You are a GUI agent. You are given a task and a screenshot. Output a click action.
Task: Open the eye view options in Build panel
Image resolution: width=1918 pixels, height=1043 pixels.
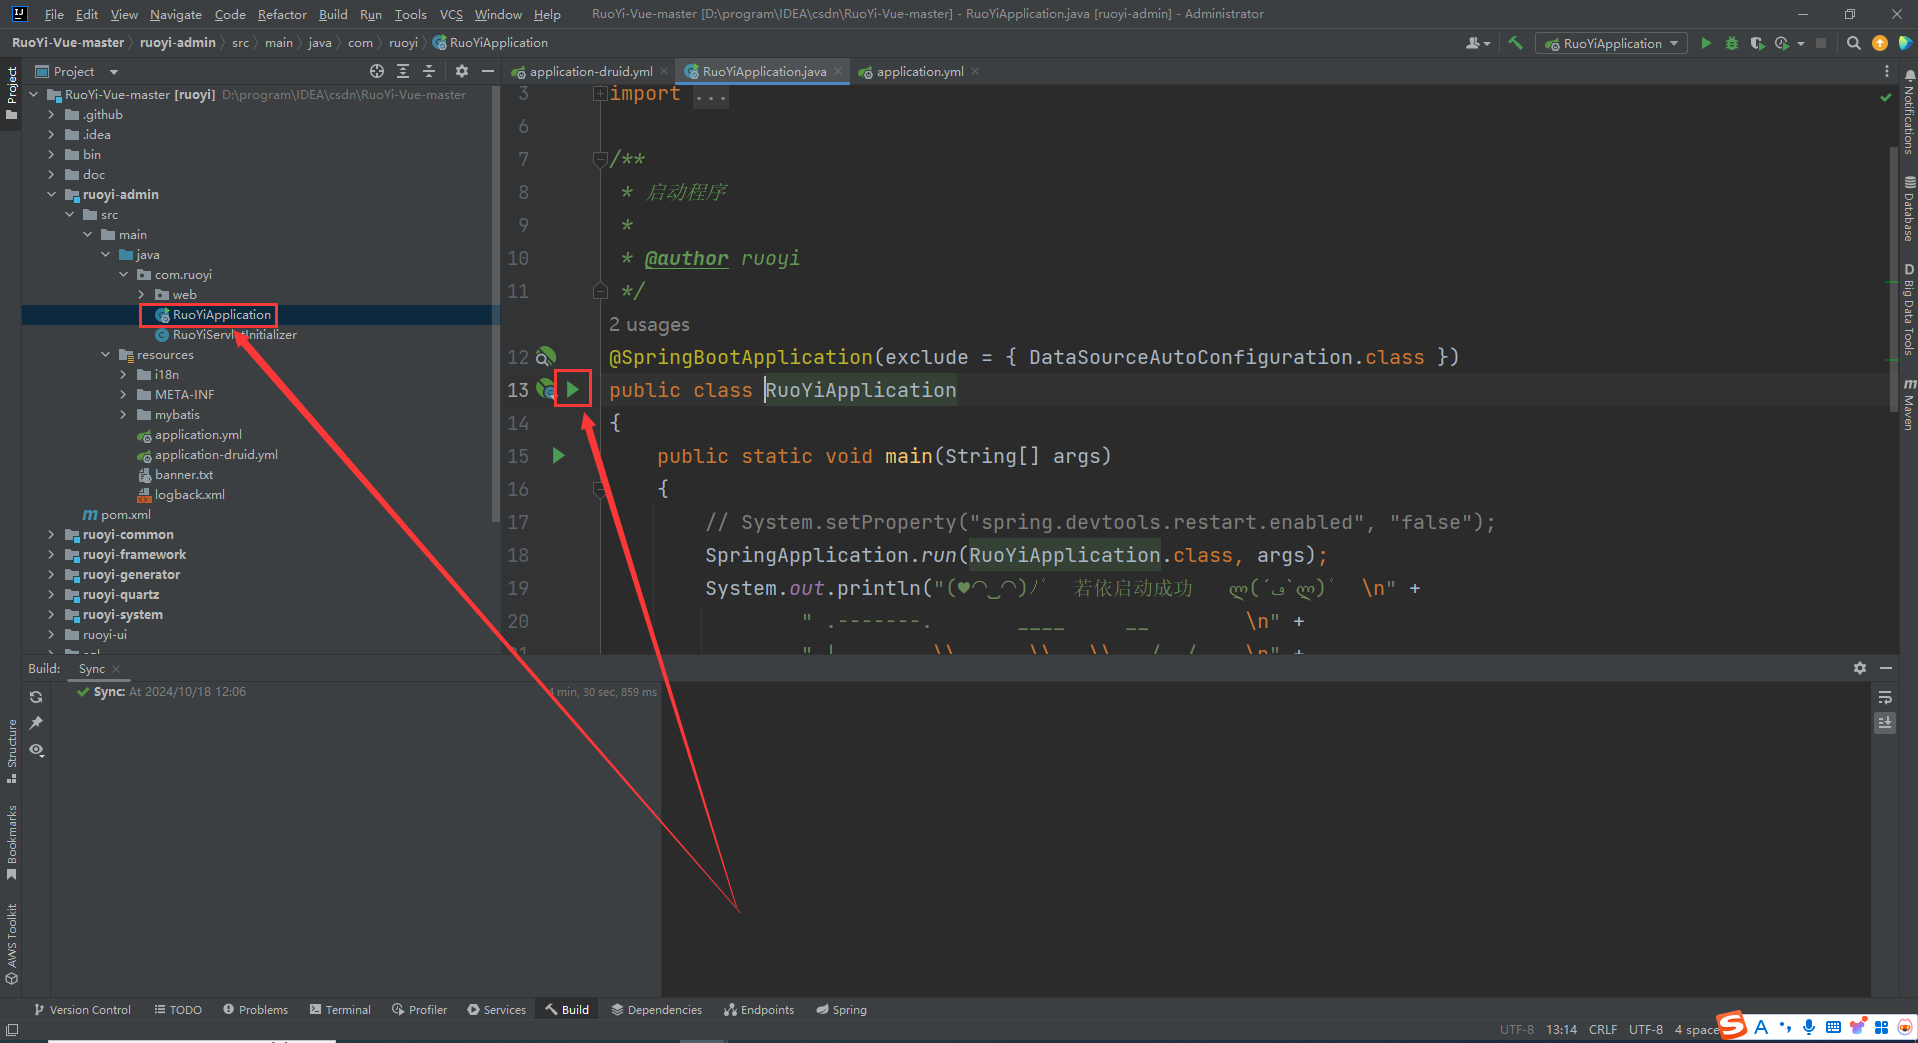(x=36, y=750)
